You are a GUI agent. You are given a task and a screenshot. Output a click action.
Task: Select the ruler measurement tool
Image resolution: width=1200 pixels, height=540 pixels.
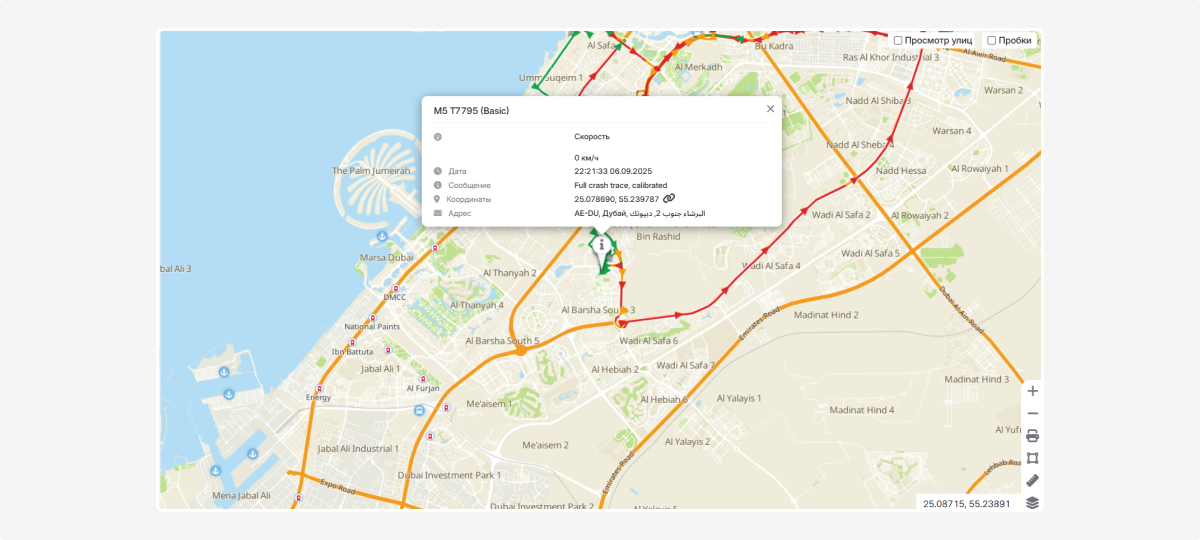click(x=1032, y=480)
